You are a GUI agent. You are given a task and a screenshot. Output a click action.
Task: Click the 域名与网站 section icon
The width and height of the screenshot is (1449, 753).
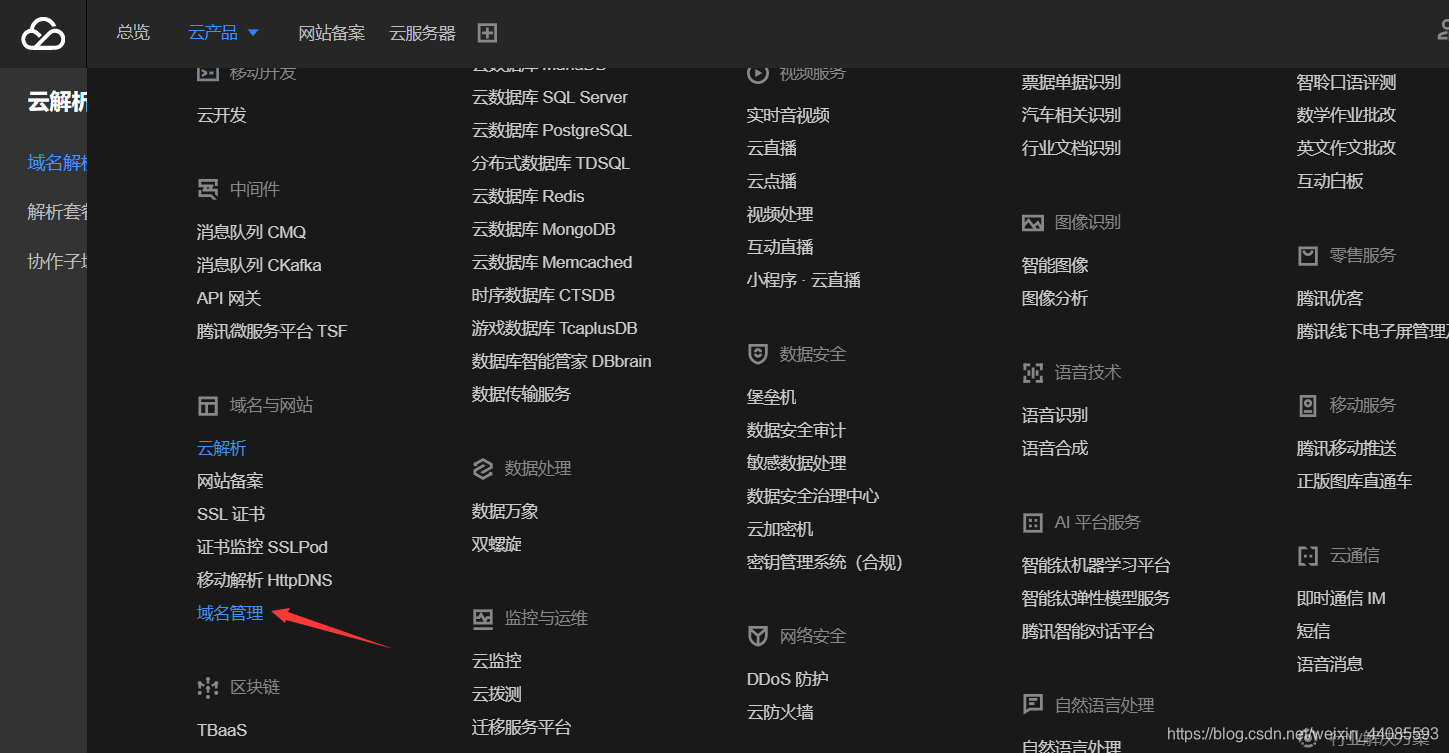pos(208,405)
